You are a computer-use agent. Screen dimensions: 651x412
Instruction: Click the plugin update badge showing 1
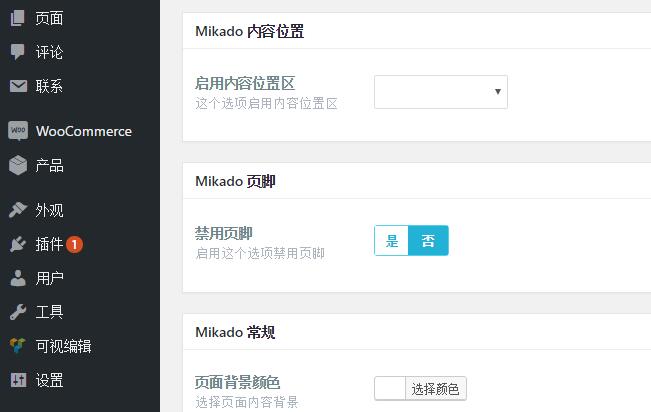(x=75, y=244)
